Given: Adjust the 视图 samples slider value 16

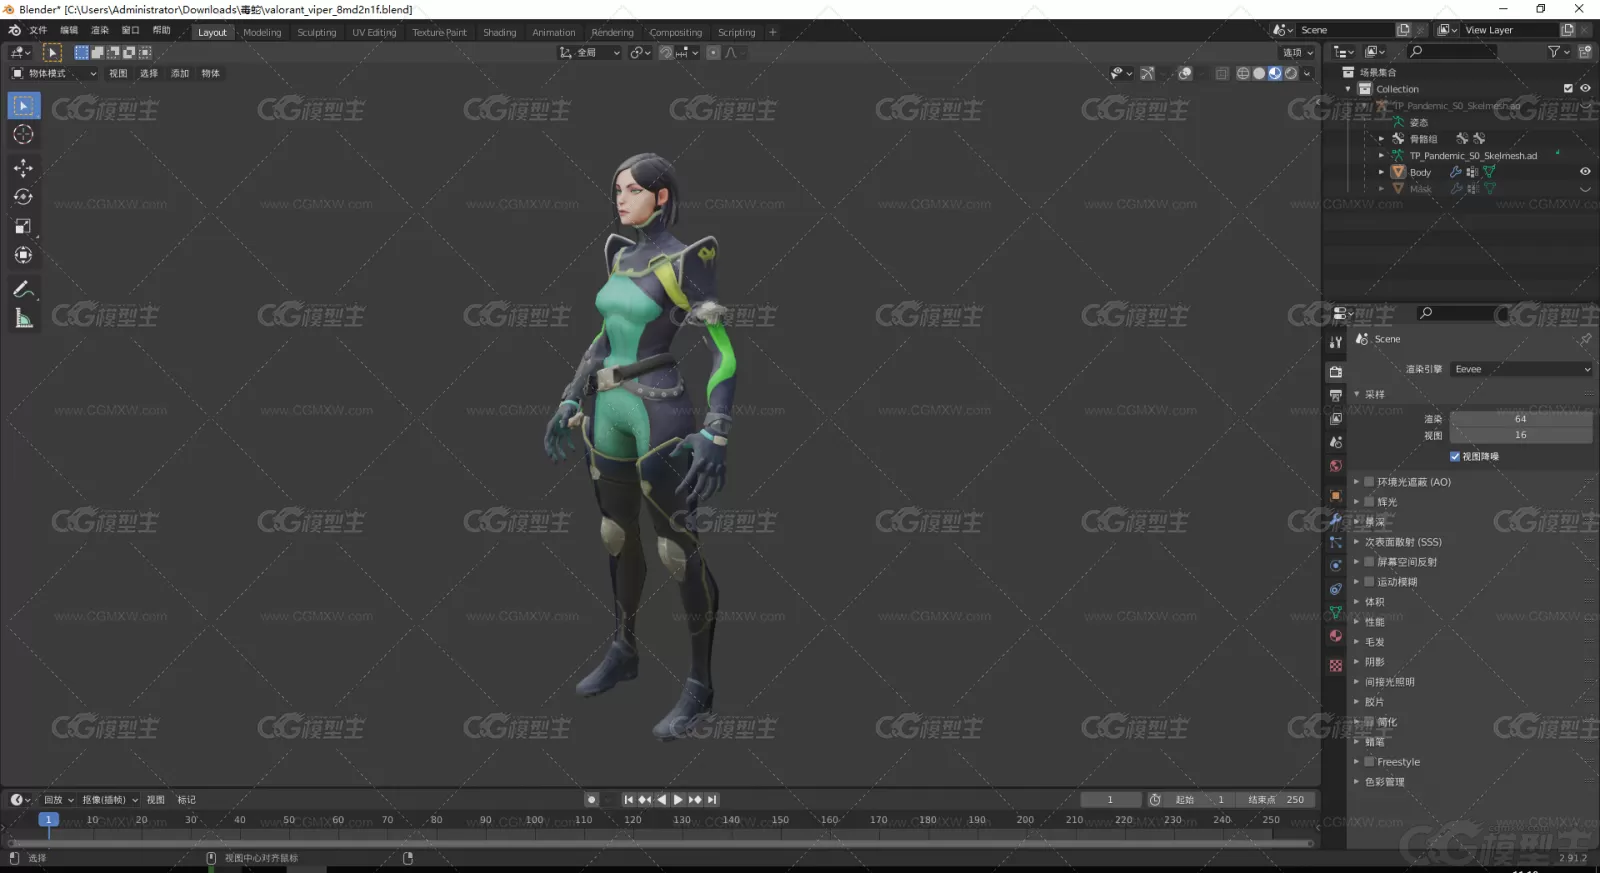Looking at the screenshot, I should point(1521,436).
